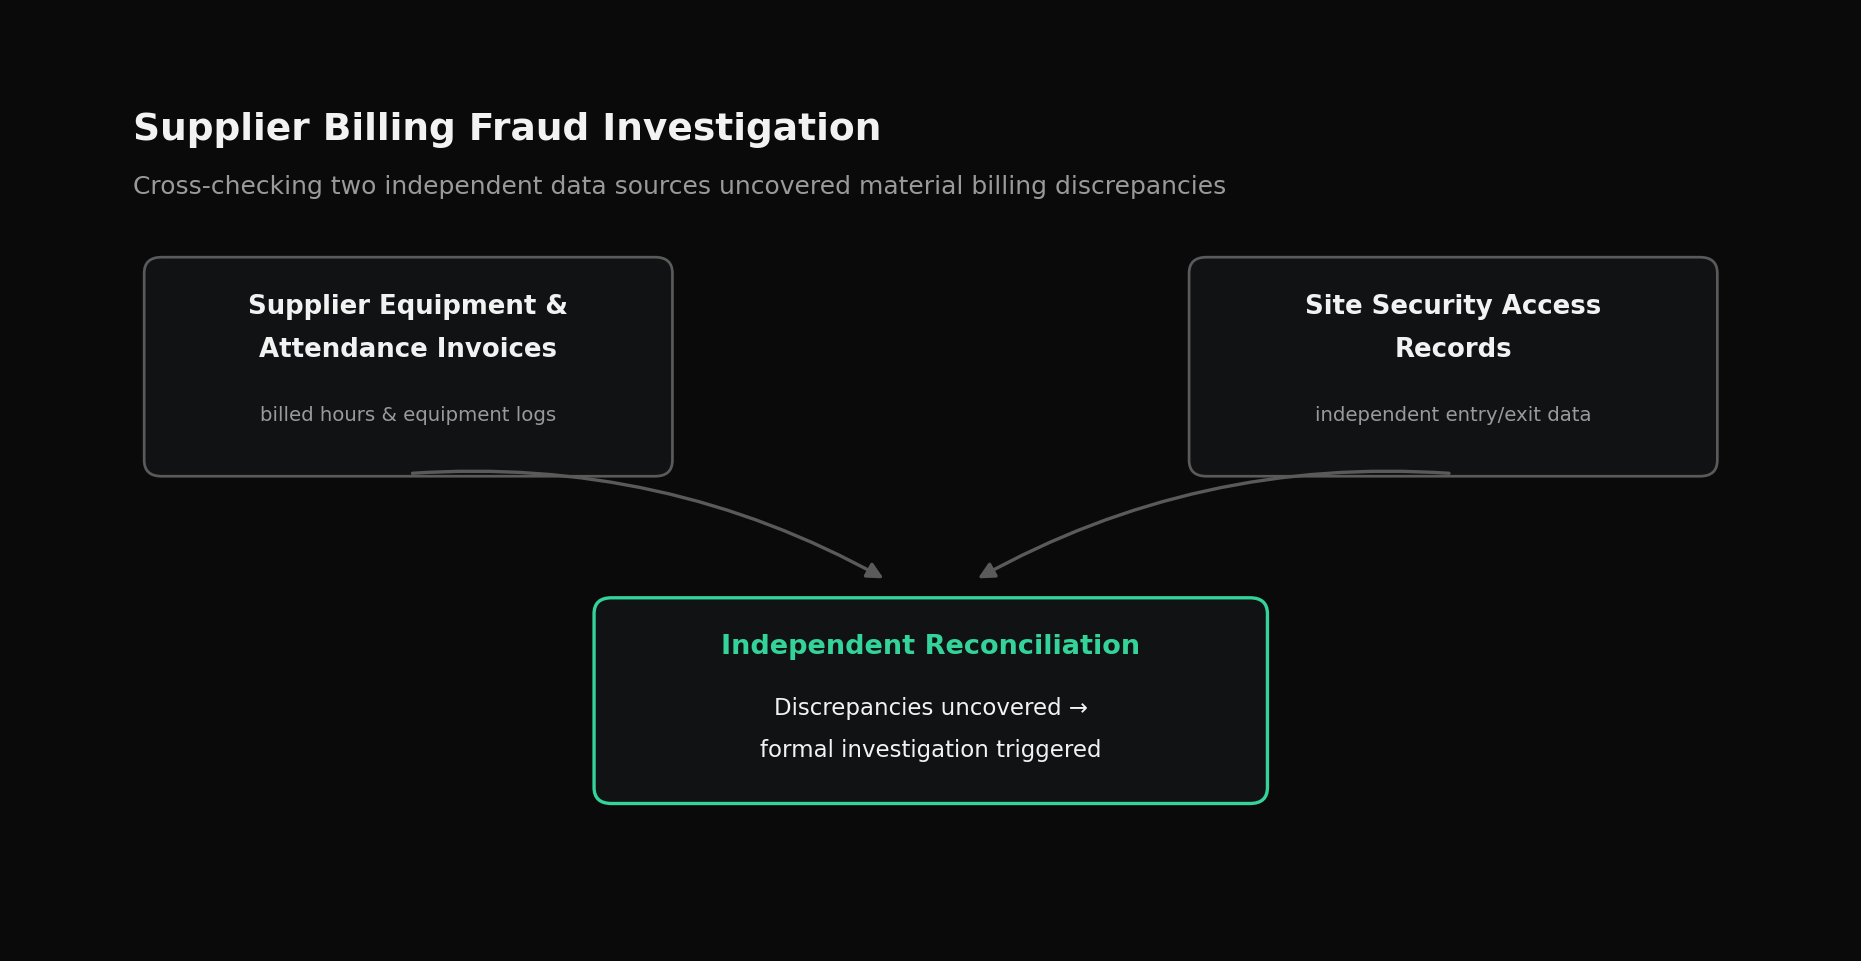This screenshot has height=961, width=1861.
Task: Select the Site Security Access Records box
Action: pos(1453,367)
